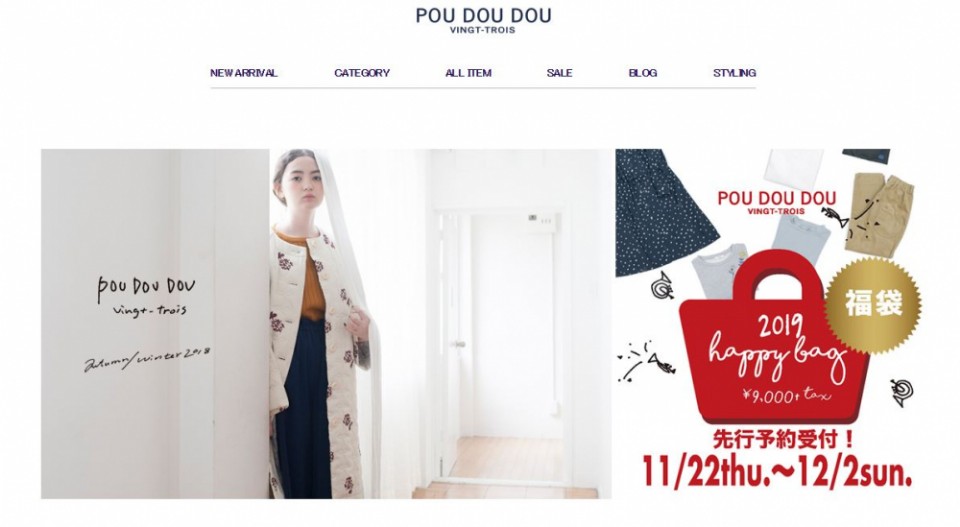Open the CATEGORY navigation item
Image resolution: width=960 pixels, height=527 pixels.
(x=362, y=73)
